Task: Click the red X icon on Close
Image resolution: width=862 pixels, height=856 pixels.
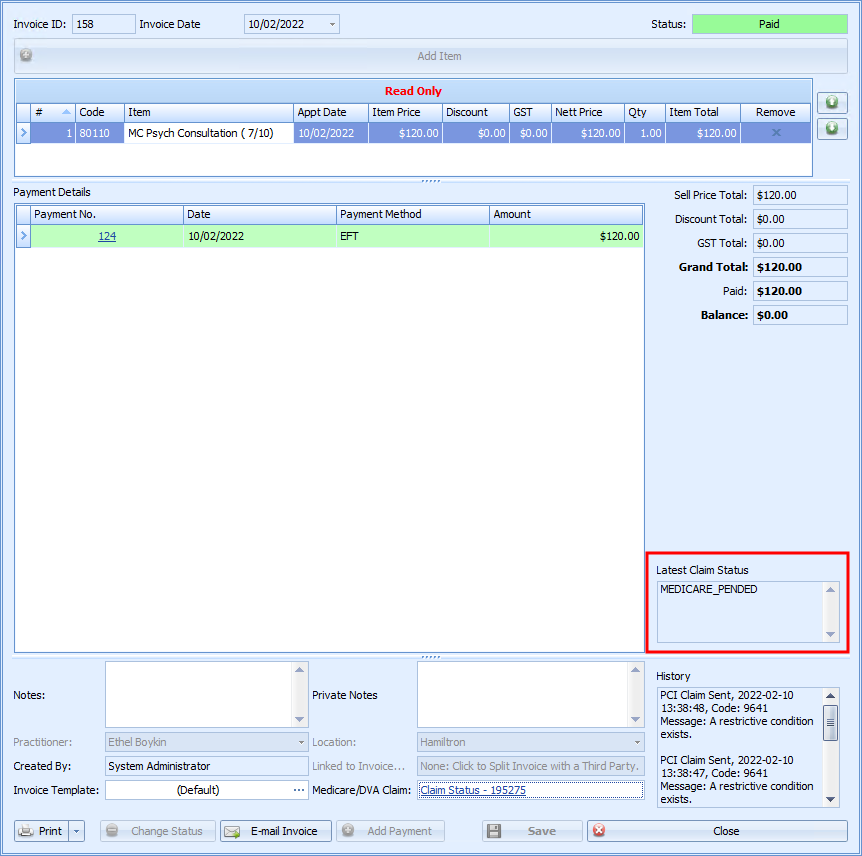Action: [599, 830]
